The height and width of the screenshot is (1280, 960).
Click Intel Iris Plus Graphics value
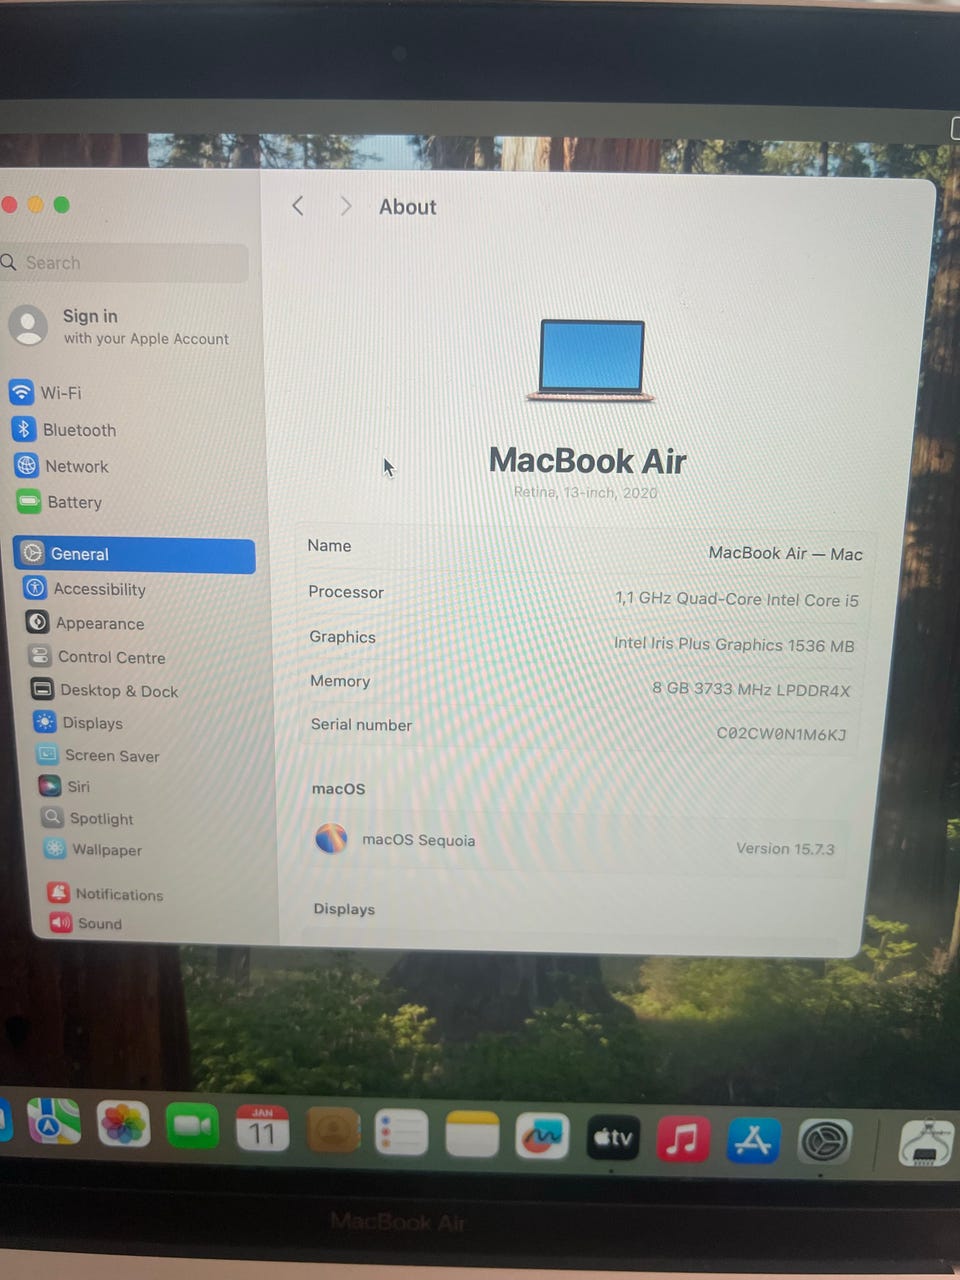[x=734, y=644]
